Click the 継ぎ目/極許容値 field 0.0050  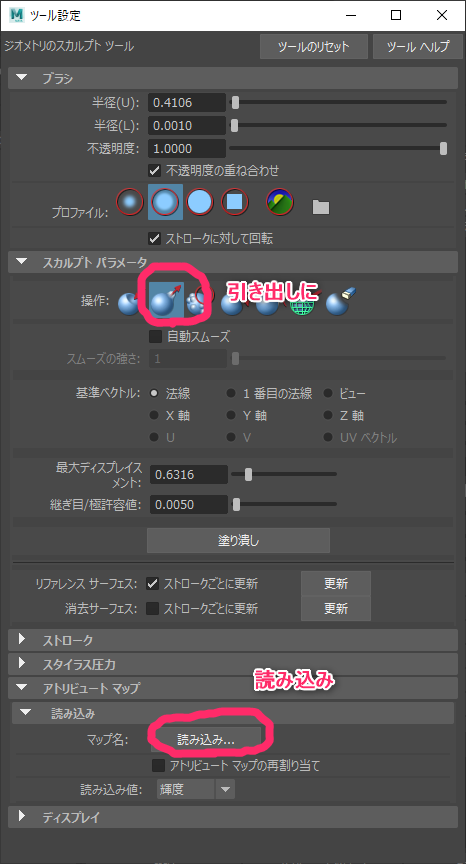click(188, 505)
